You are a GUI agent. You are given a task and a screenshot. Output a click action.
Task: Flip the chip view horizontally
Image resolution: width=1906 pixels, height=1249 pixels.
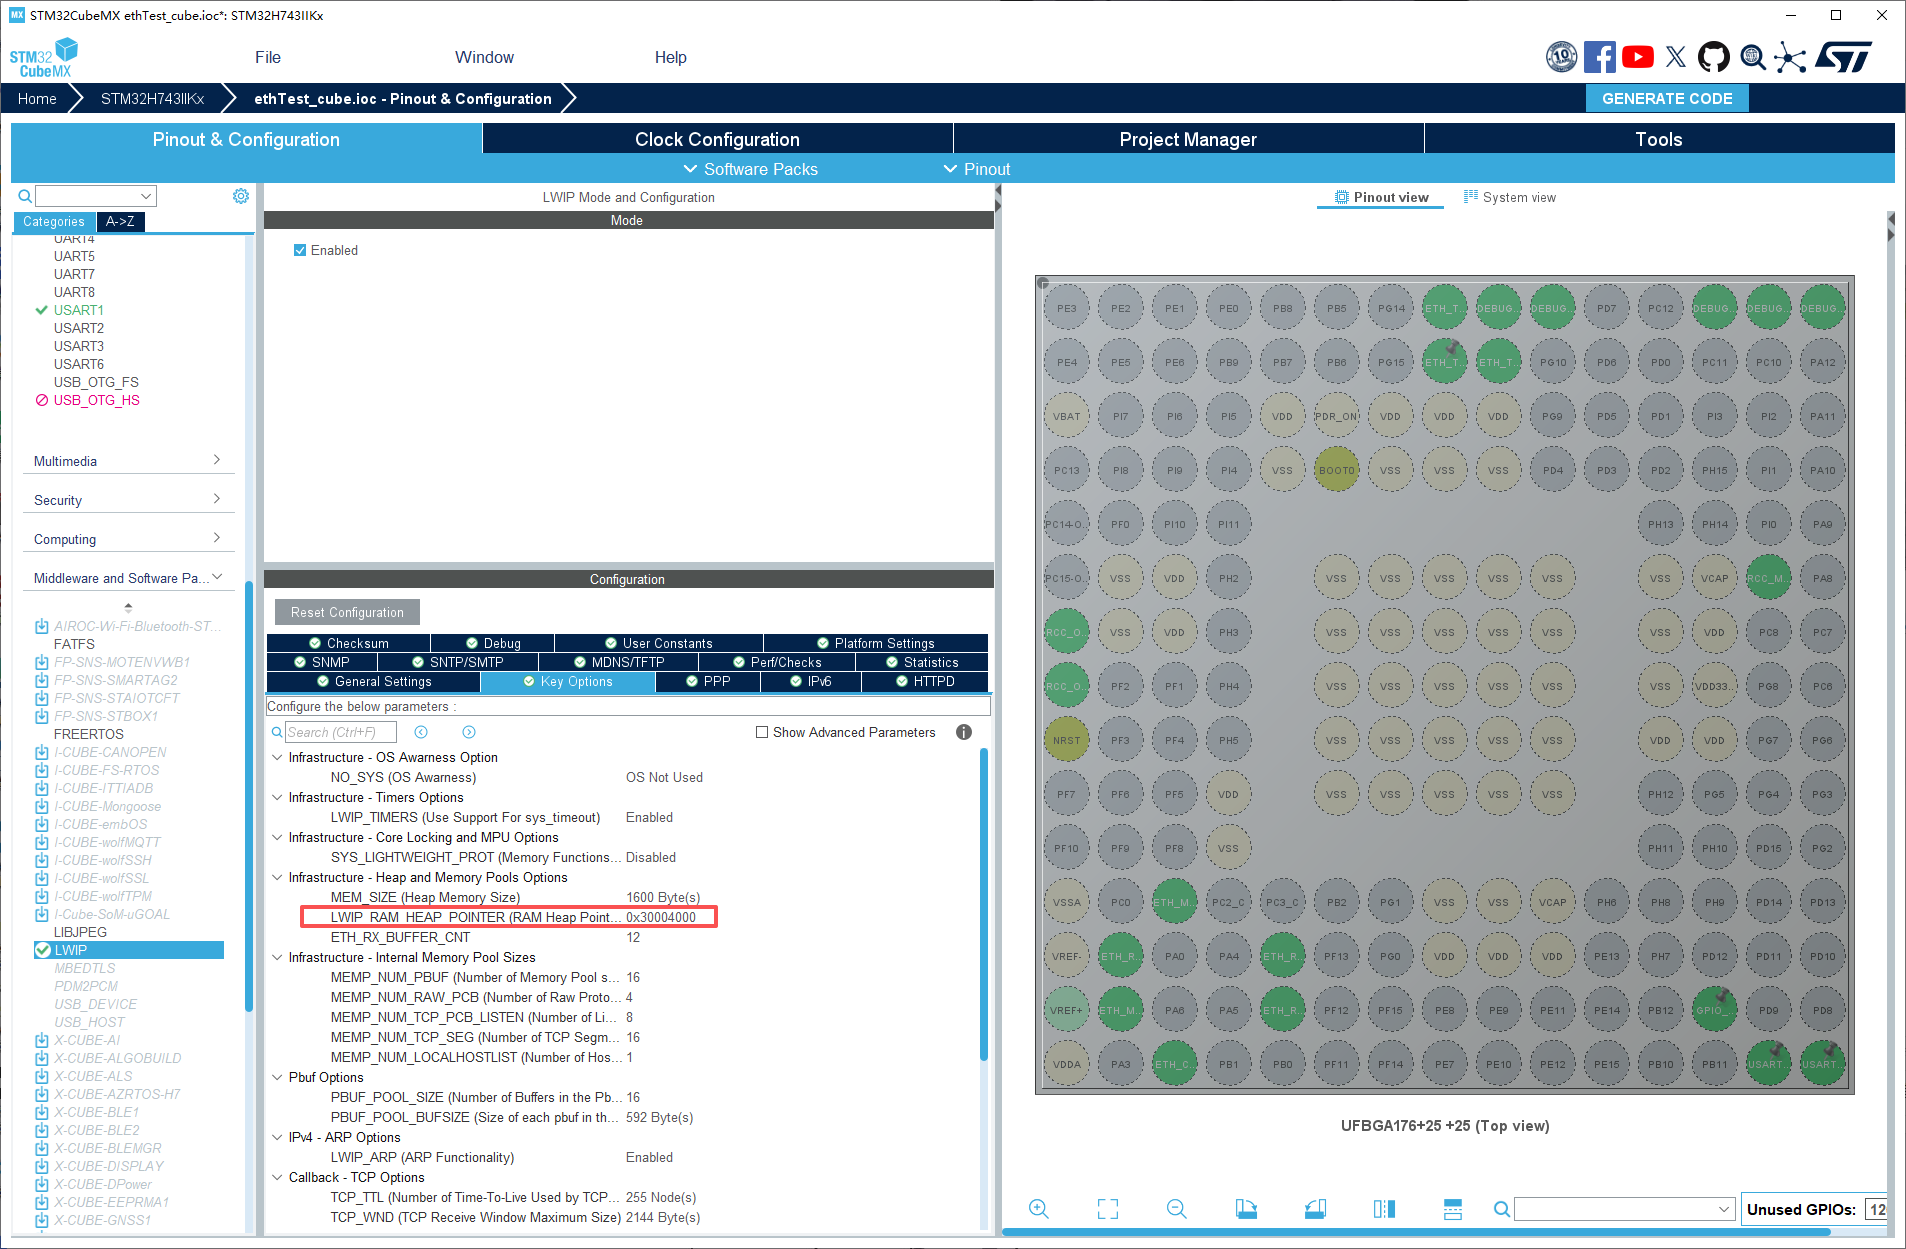click(x=1384, y=1209)
